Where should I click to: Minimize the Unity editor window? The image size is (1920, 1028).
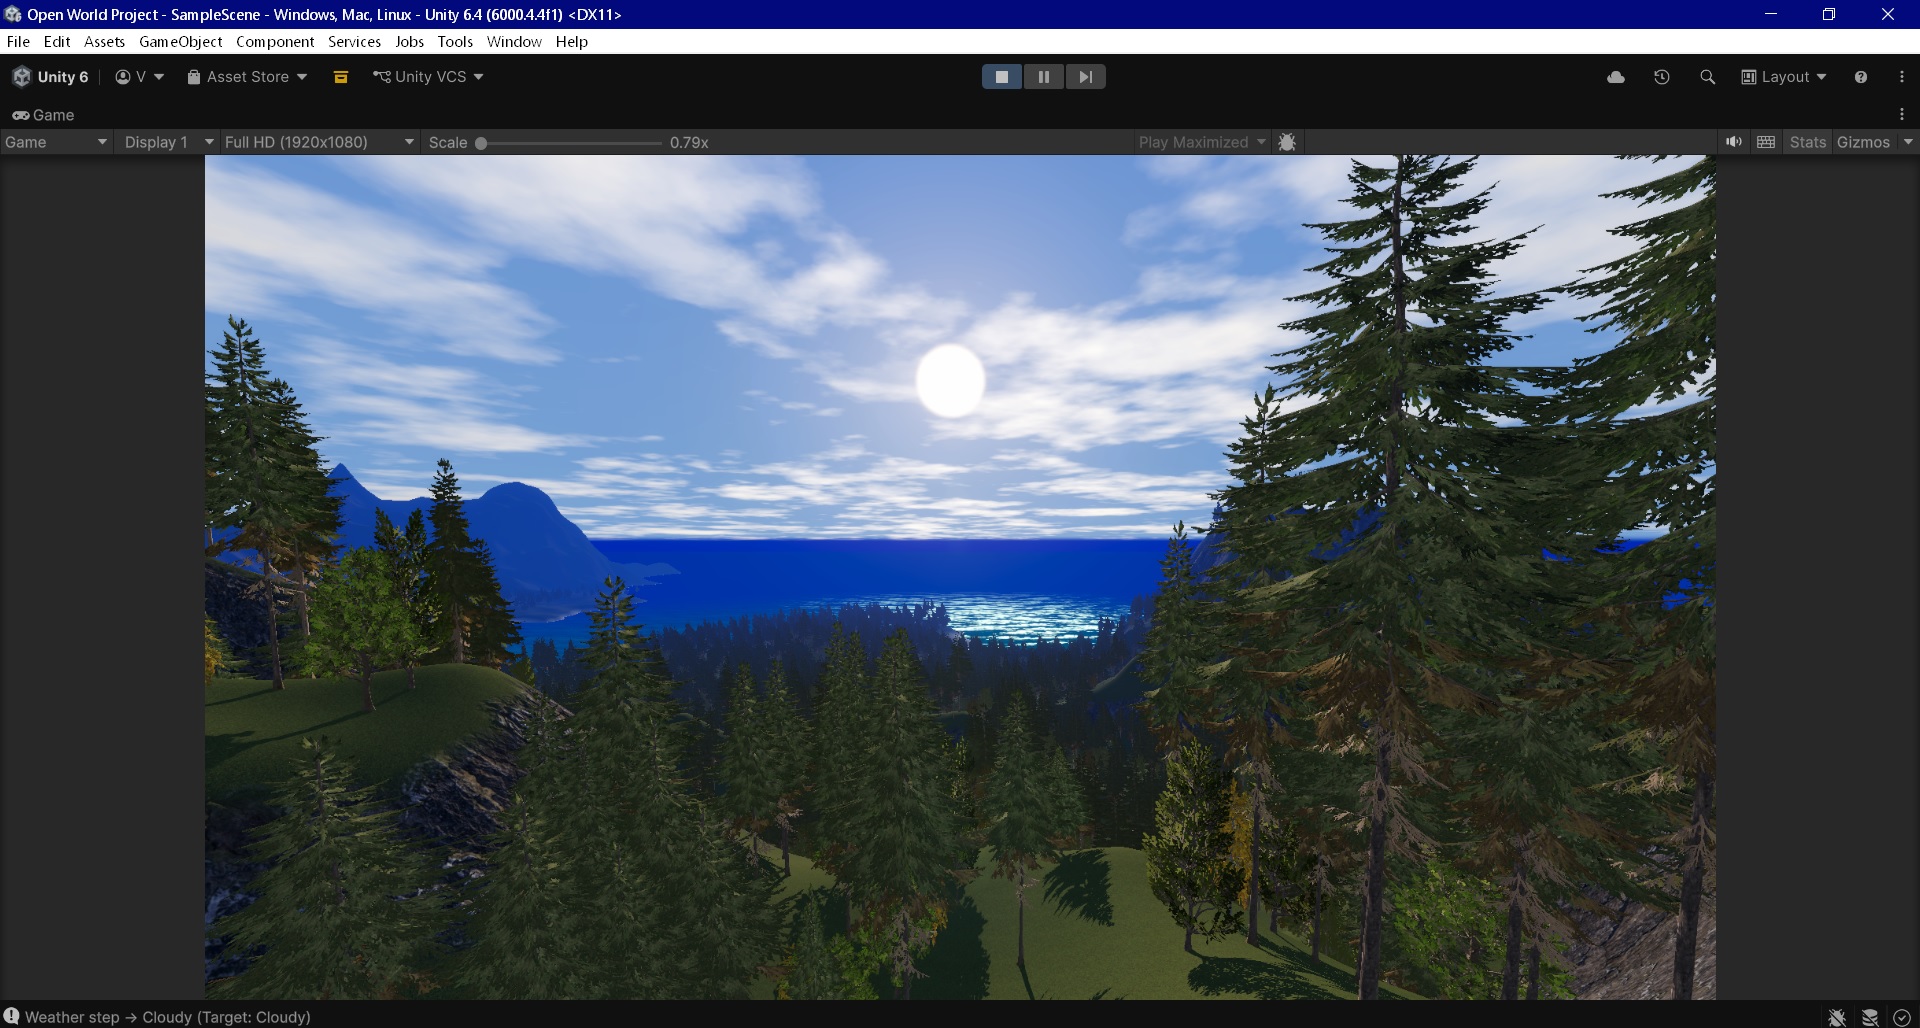(x=1771, y=14)
